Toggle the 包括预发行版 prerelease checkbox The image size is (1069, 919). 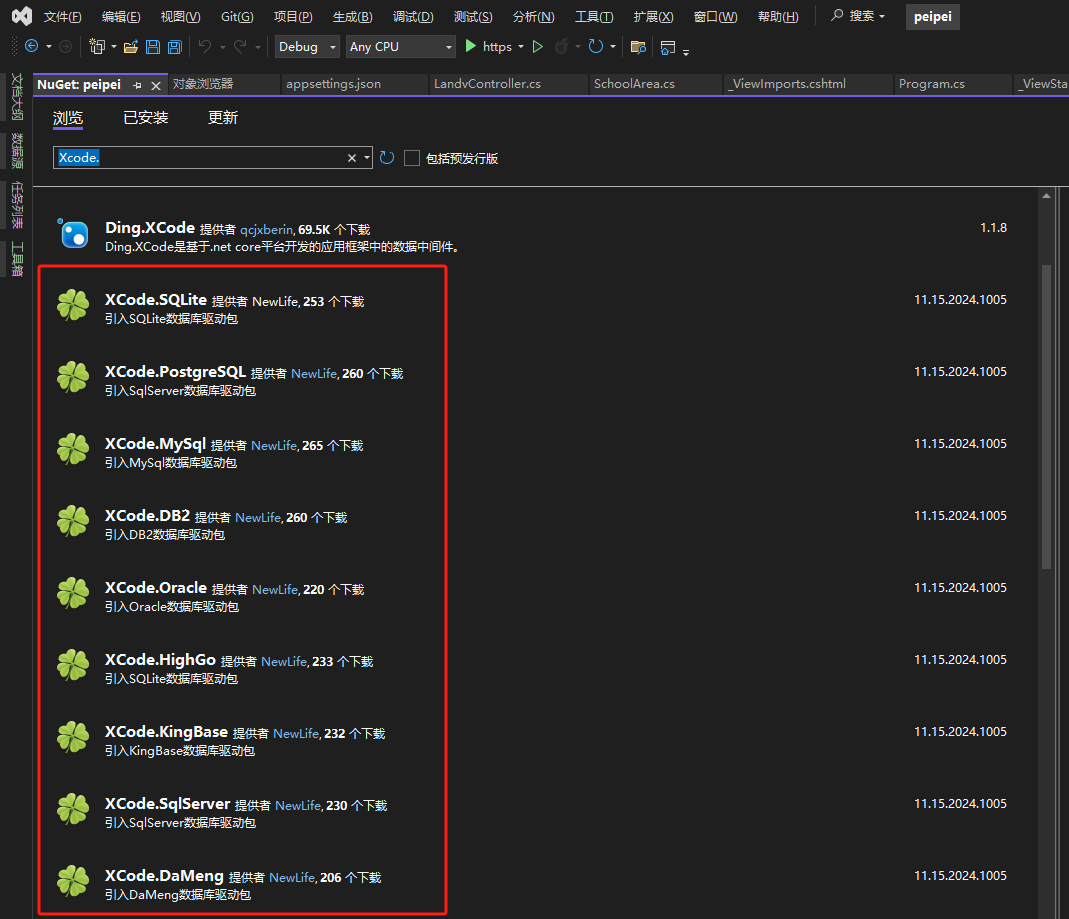[412, 158]
